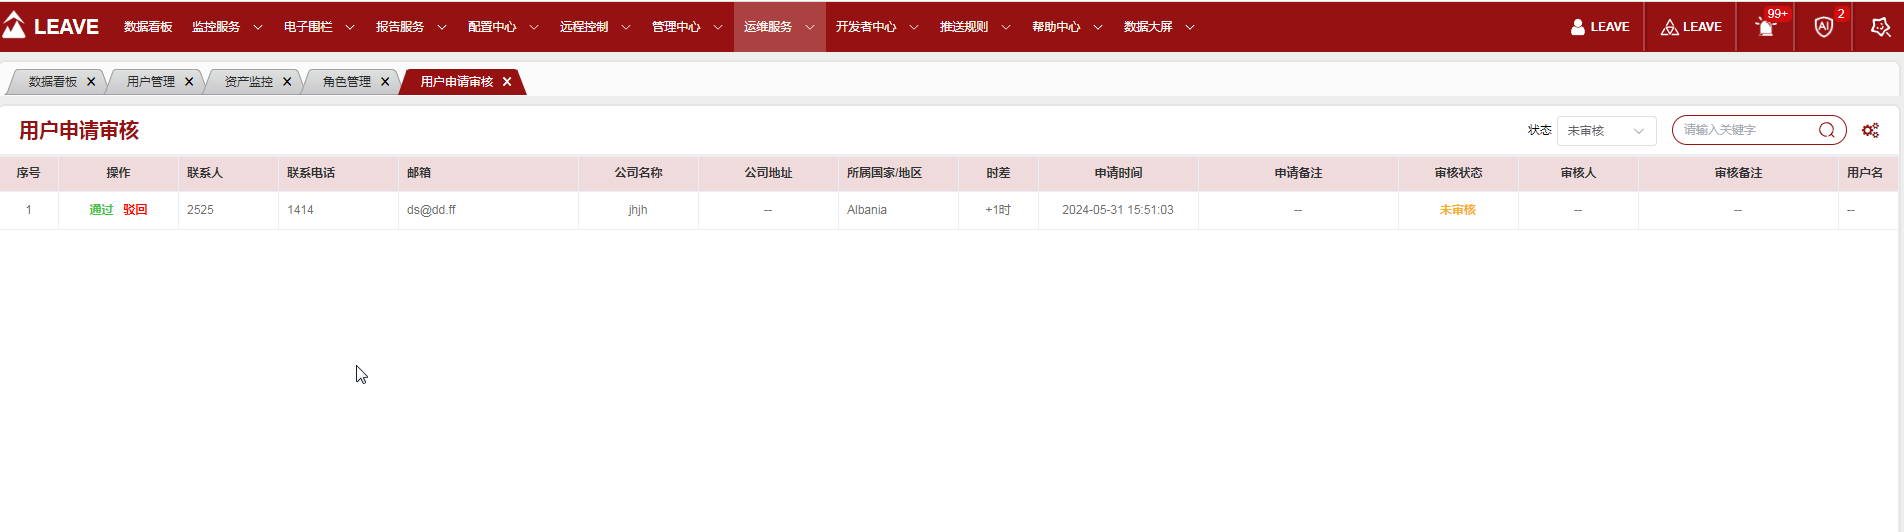Switch to the 资产监控 tab
Viewport: 1904px width, 532px height.
click(x=249, y=82)
